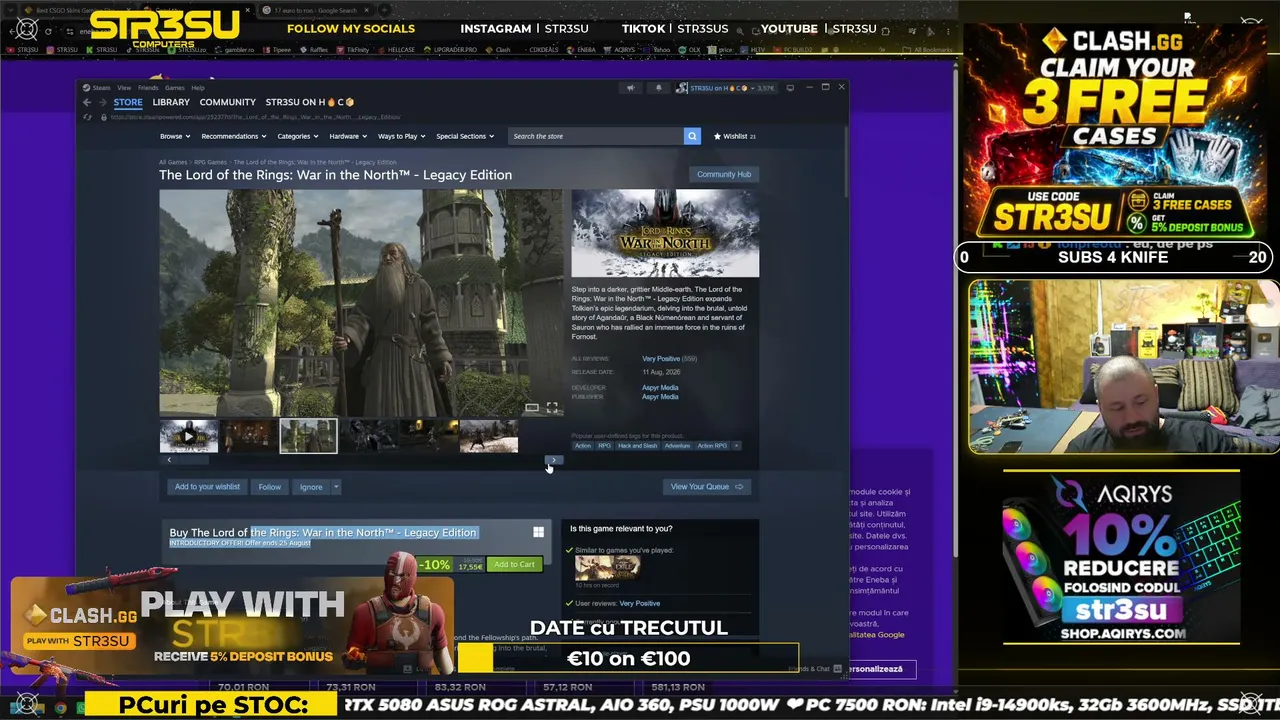Viewport: 1280px width, 720px height.
Task: Expand the Categories dropdown
Action: point(298,136)
